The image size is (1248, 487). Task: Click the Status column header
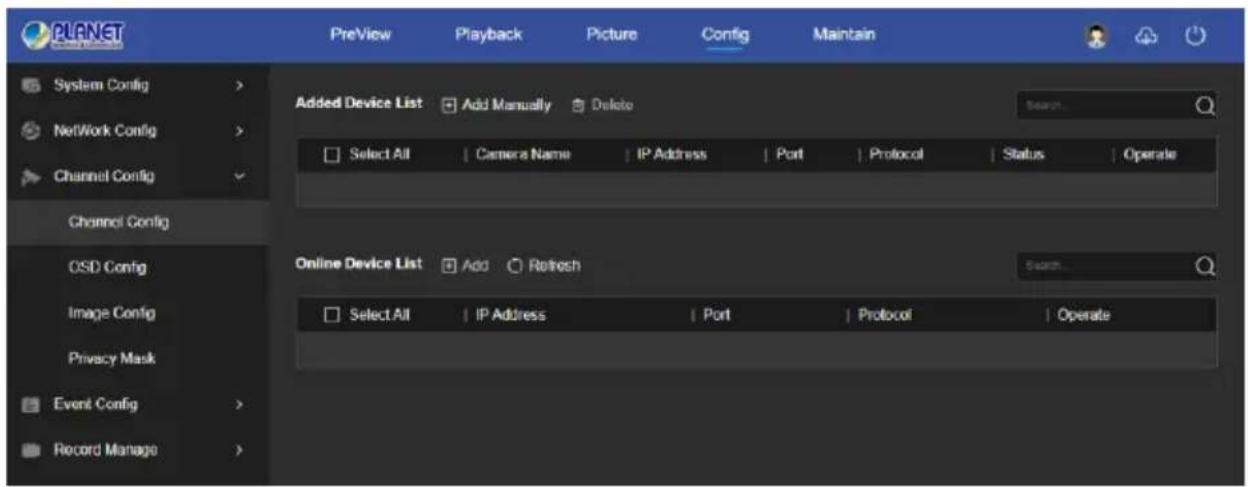(1022, 155)
